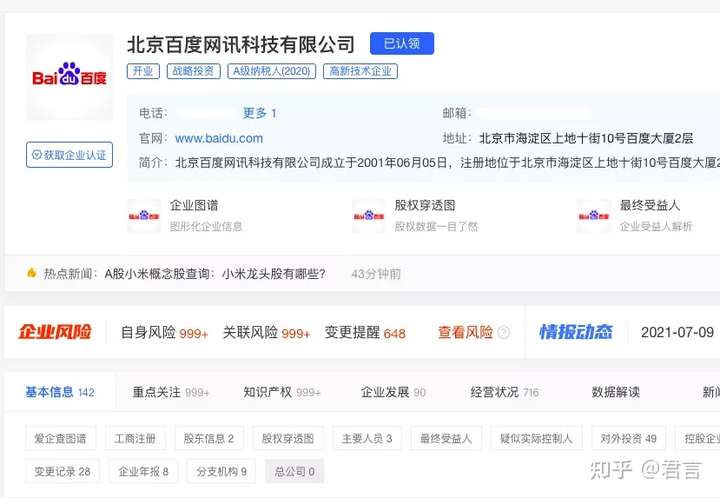Jump to 分支机构 9 section
720x498 pixels.
click(222, 471)
